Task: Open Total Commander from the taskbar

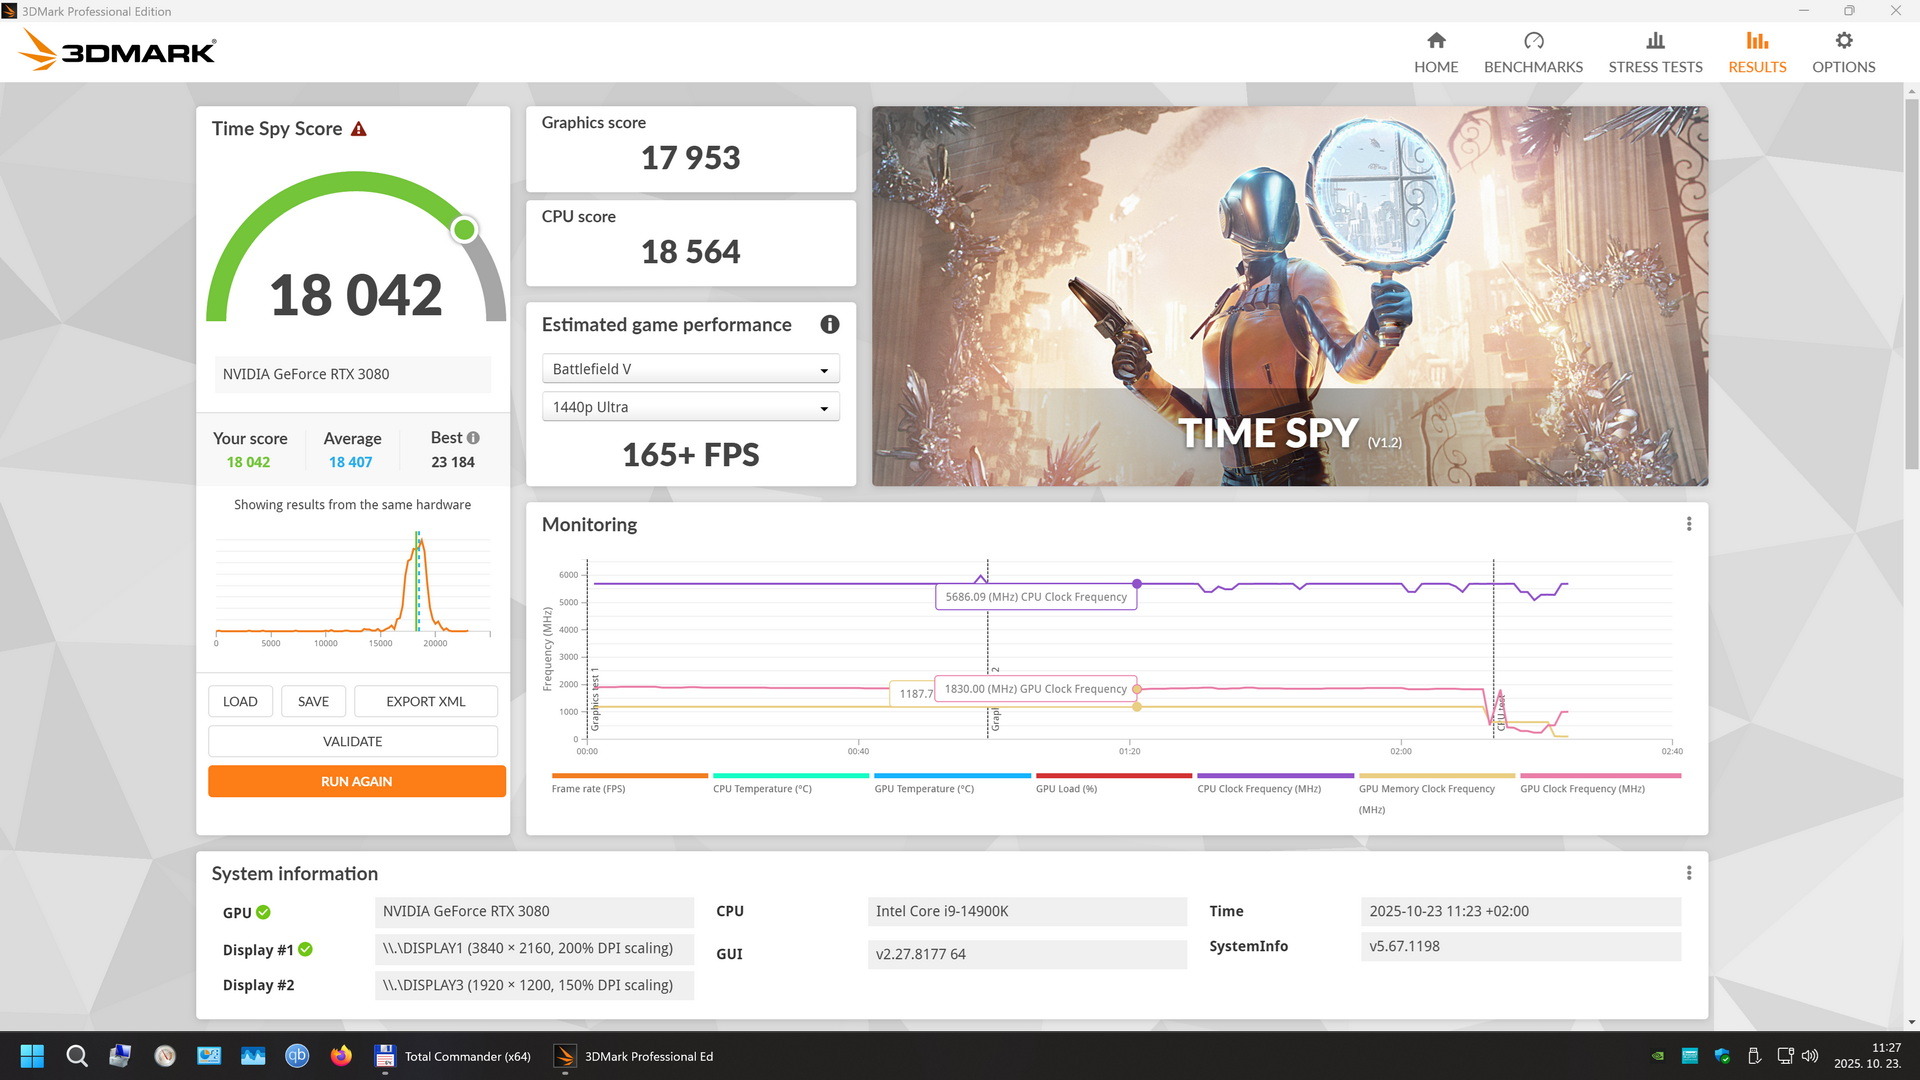Action: pyautogui.click(x=453, y=1056)
